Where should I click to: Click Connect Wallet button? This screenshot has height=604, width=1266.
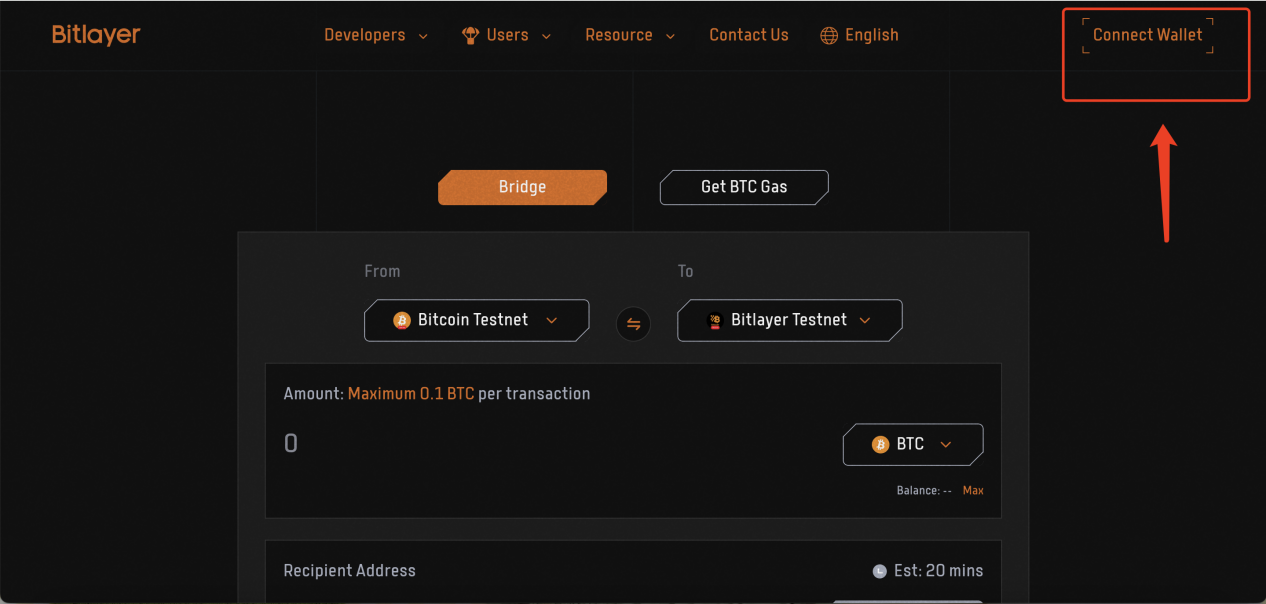click(1147, 35)
